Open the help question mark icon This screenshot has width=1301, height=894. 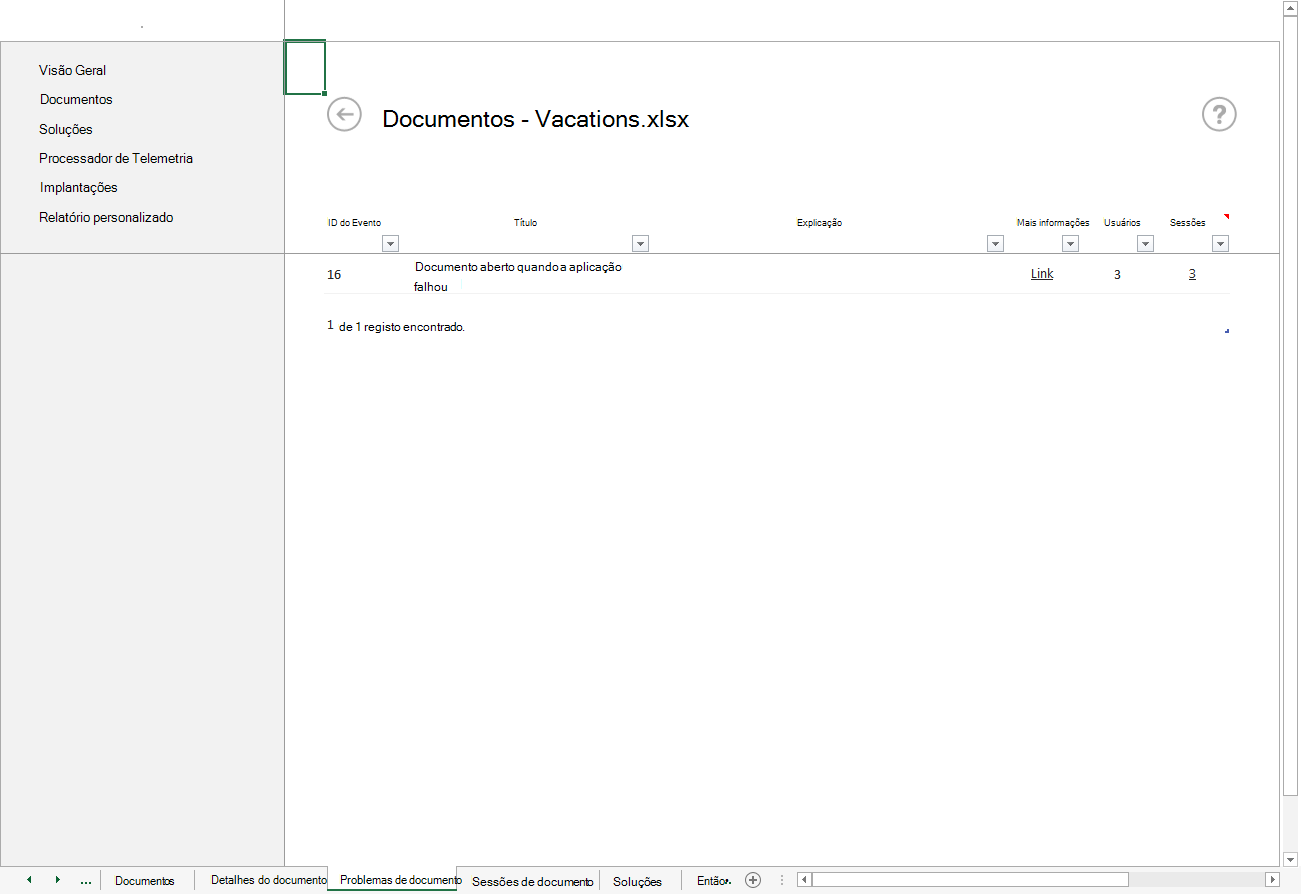(x=1219, y=114)
